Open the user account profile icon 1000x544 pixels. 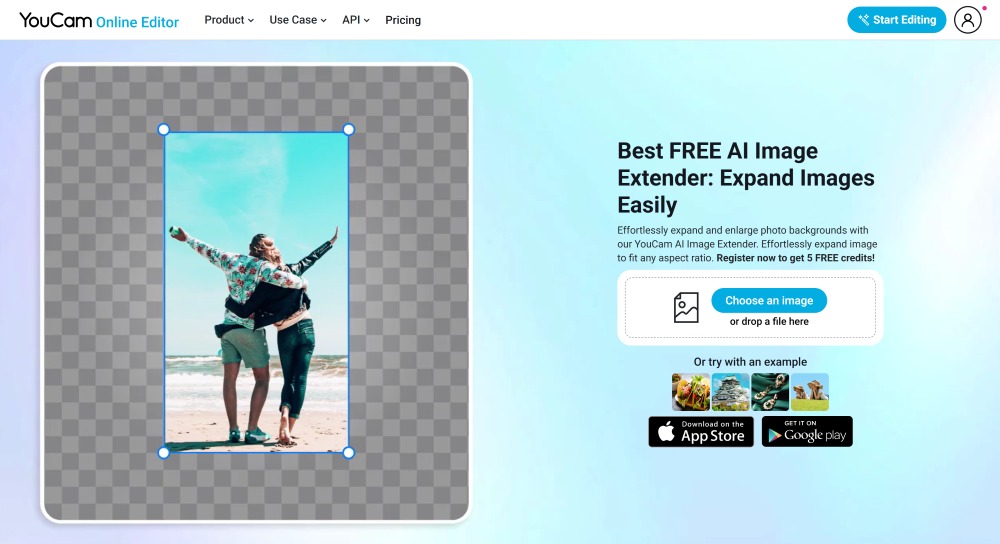coord(967,20)
